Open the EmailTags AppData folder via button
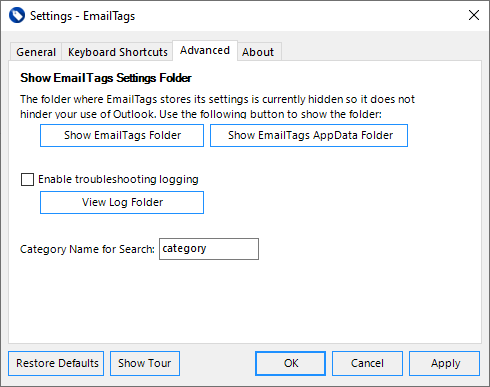 coord(309,135)
